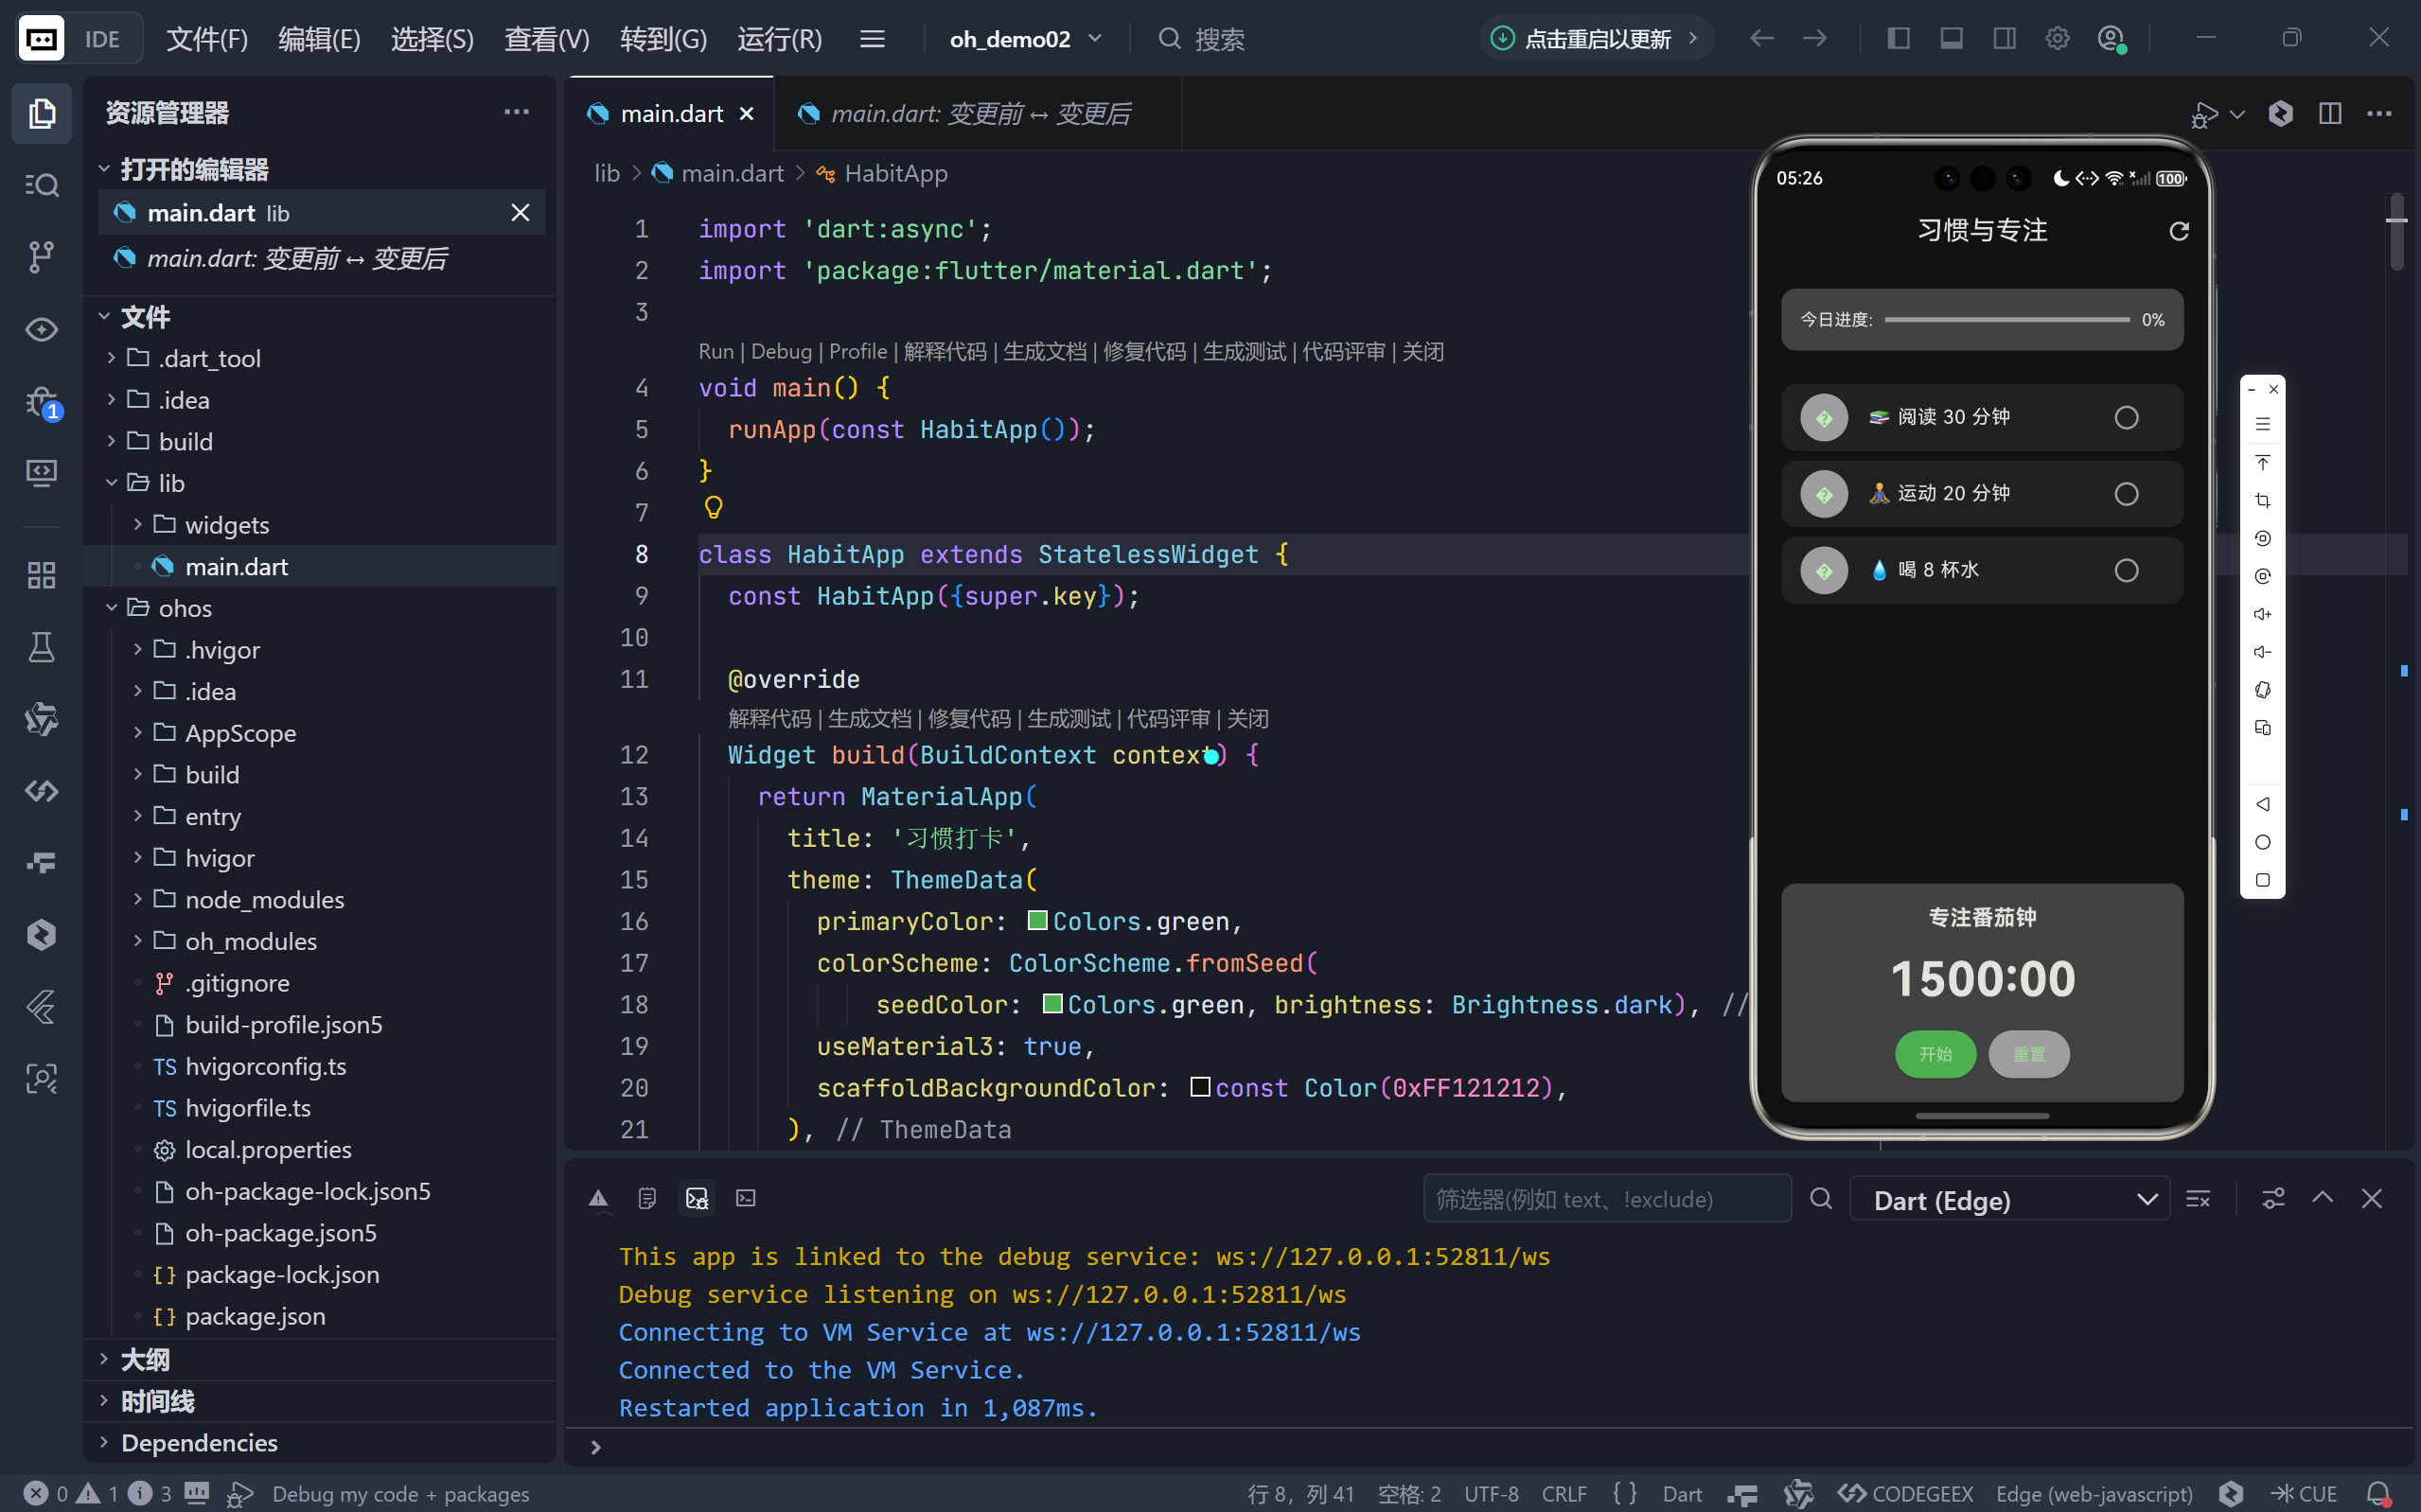The height and width of the screenshot is (1512, 2421).
Task: Check off the 阅读 30 分钟 habit circle
Action: click(x=2126, y=418)
